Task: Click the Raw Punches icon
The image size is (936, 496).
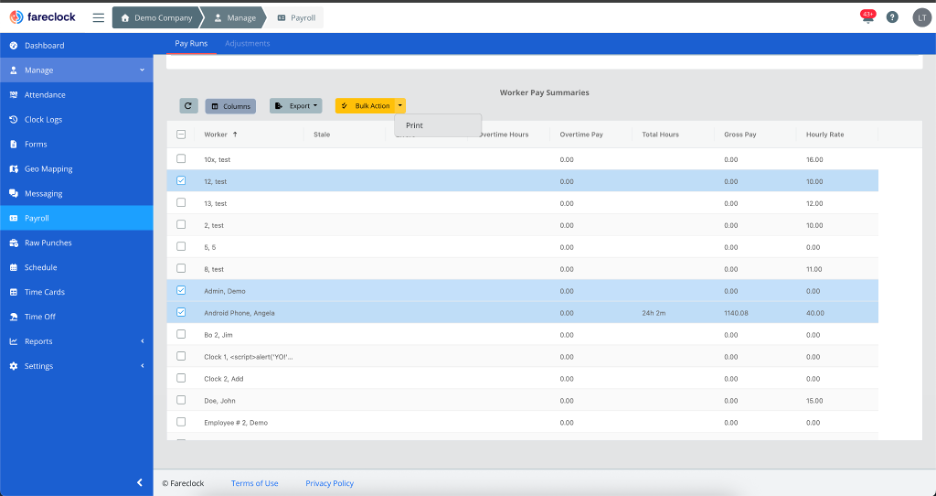Action: point(13,243)
